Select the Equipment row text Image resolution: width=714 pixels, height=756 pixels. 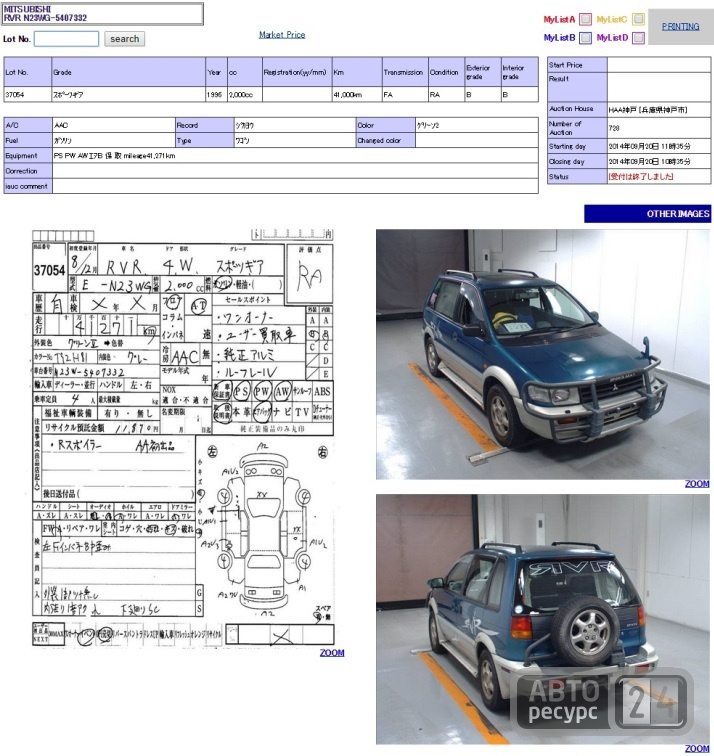pos(114,156)
